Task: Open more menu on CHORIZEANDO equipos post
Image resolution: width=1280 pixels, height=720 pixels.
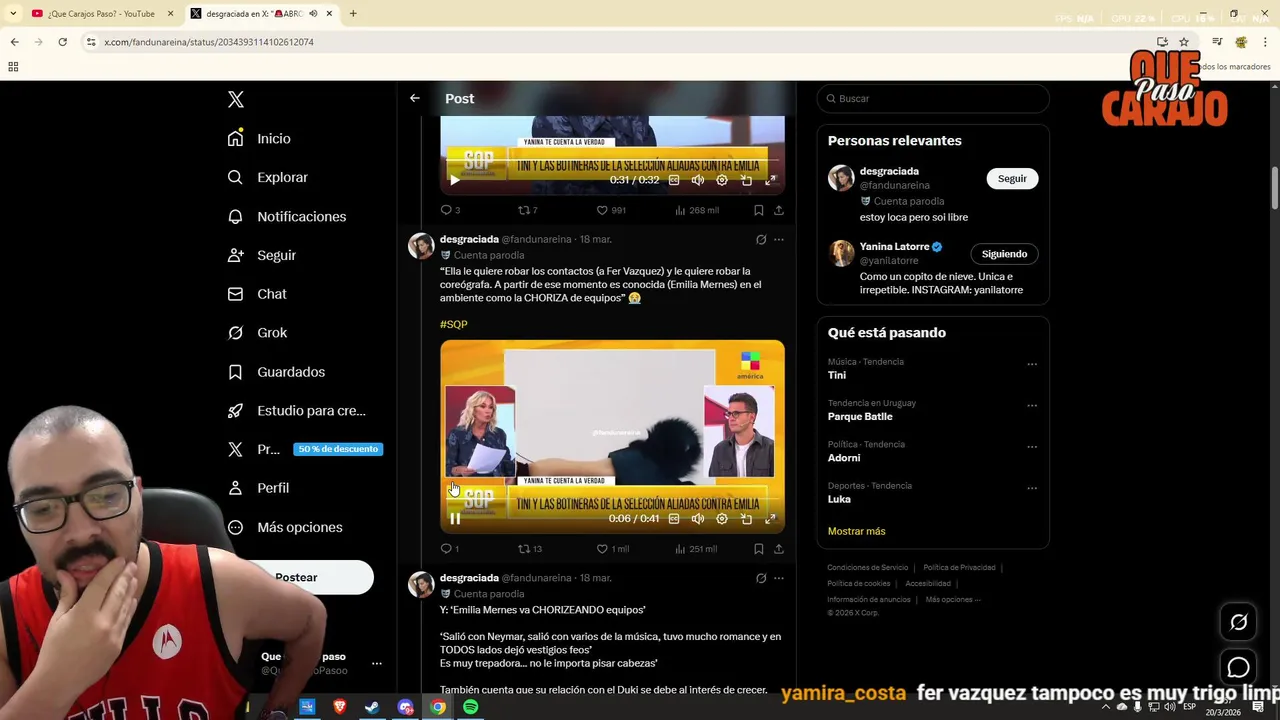Action: (779, 578)
